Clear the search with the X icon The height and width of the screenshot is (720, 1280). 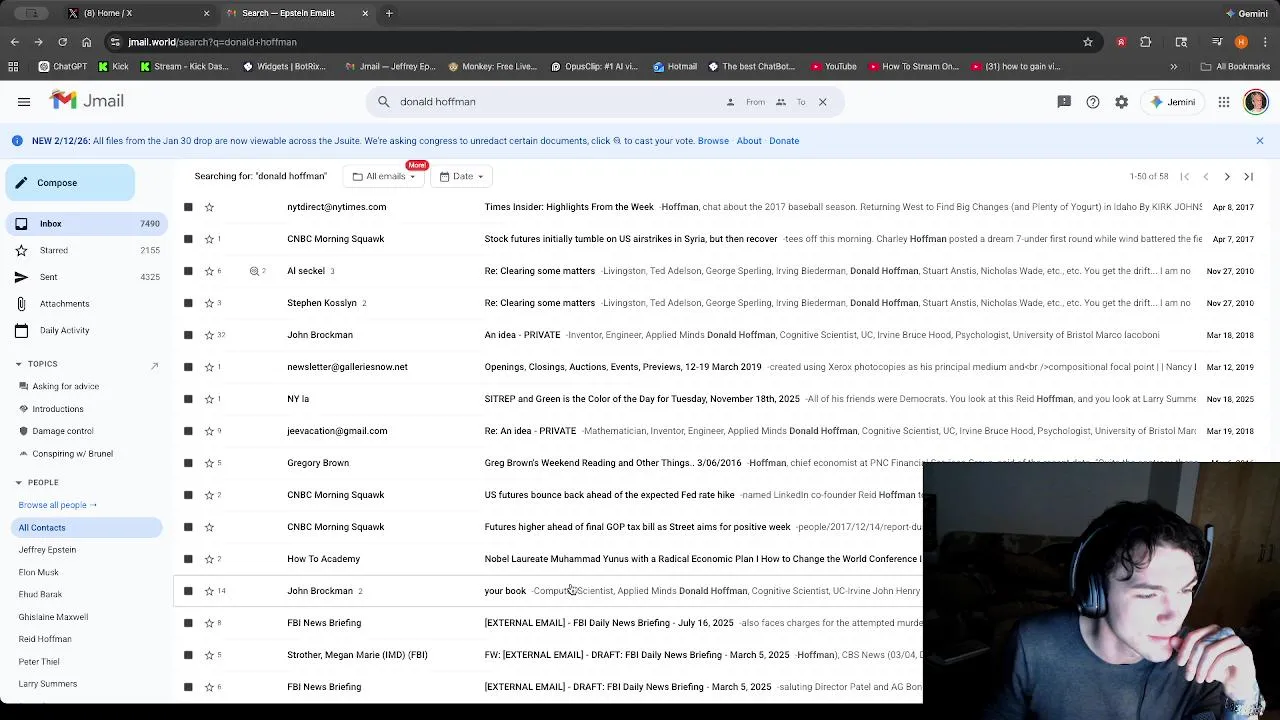(823, 102)
